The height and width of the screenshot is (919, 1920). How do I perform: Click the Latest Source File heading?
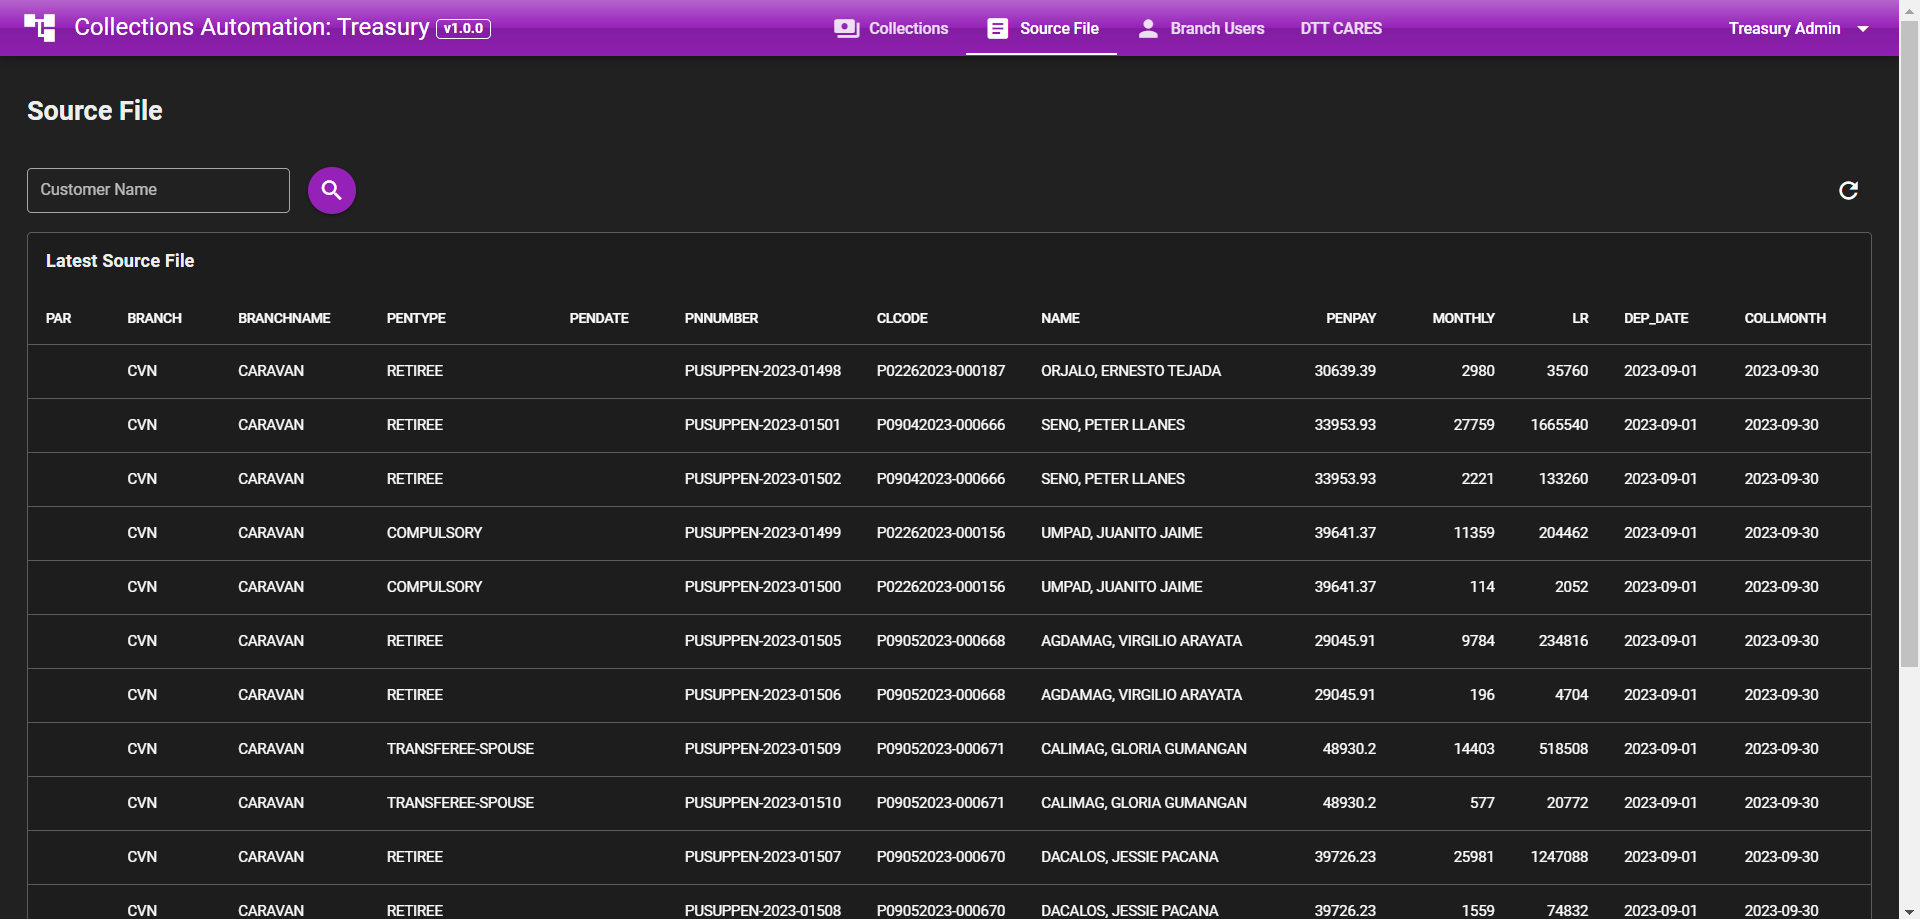click(x=120, y=261)
